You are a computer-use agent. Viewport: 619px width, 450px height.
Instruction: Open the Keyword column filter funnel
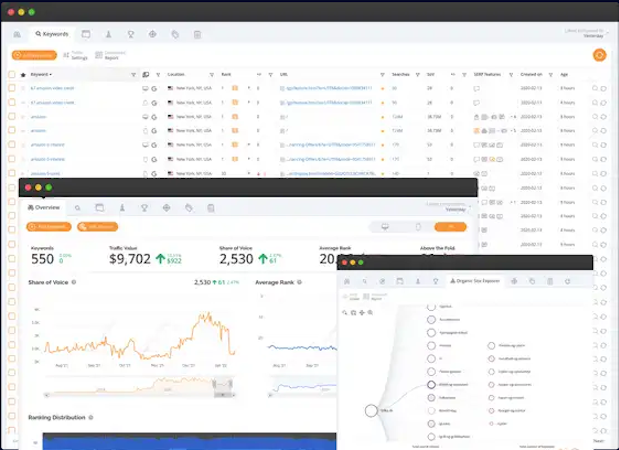point(133,75)
